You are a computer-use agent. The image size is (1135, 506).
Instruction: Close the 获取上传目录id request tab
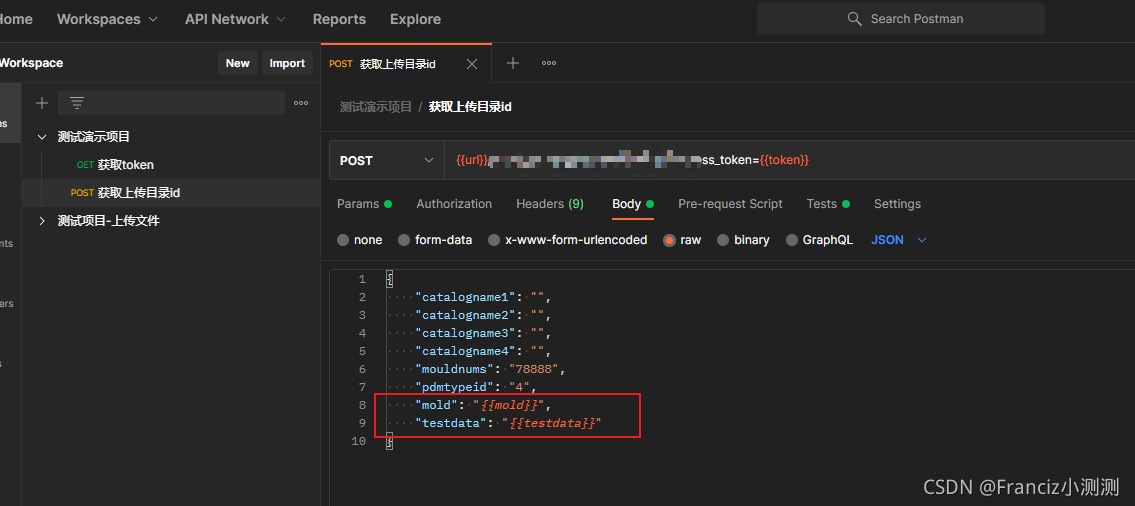[x=472, y=64]
